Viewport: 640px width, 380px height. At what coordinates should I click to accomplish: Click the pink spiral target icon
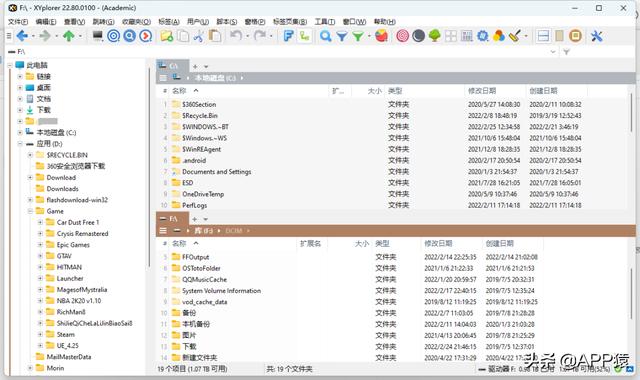402,36
